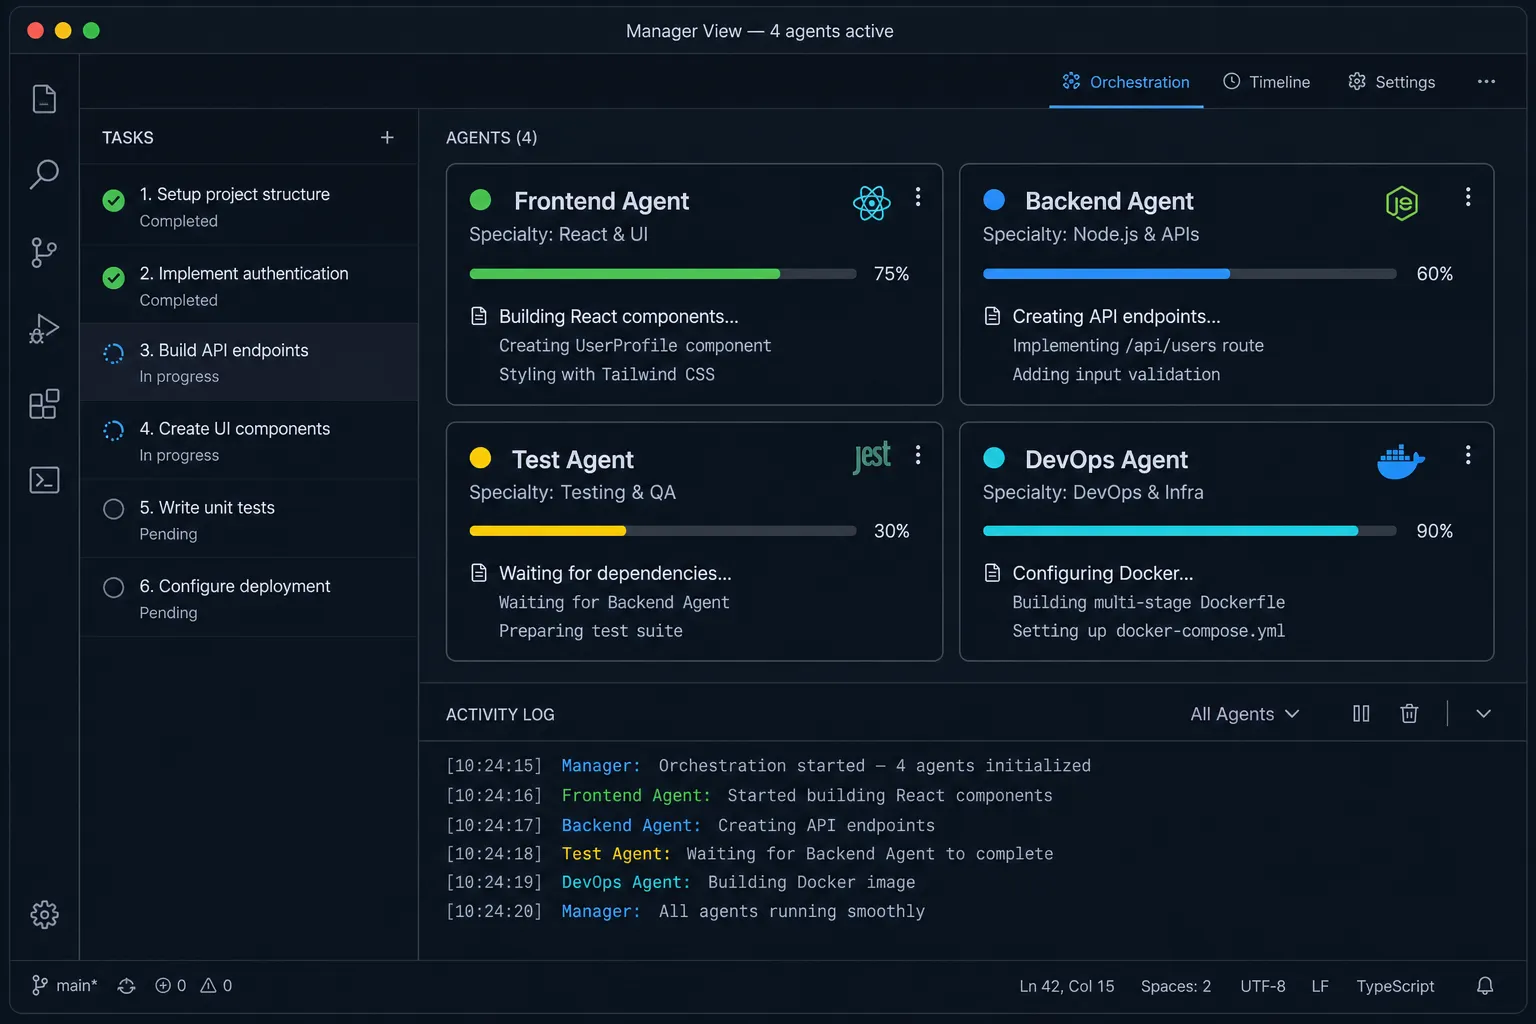Mark Configure deployment circle as done
This screenshot has width=1536, height=1024.
[x=114, y=587]
